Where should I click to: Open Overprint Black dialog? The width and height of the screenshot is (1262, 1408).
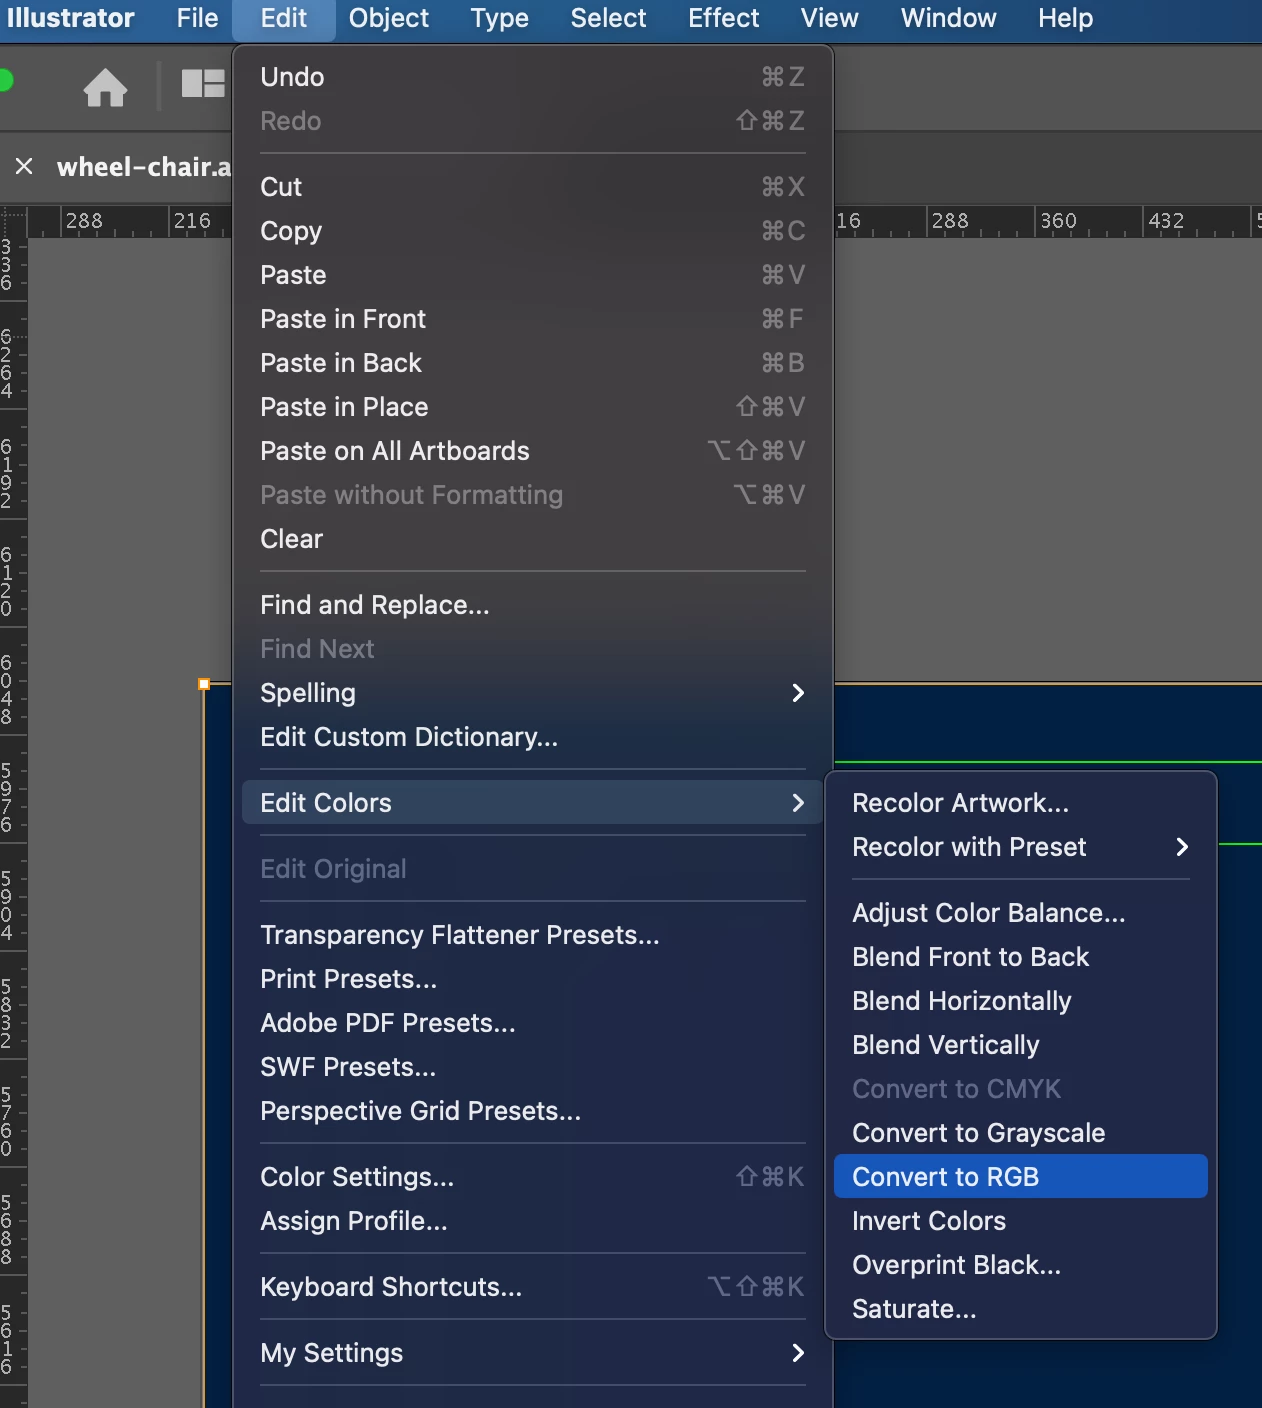click(x=1021, y=1265)
